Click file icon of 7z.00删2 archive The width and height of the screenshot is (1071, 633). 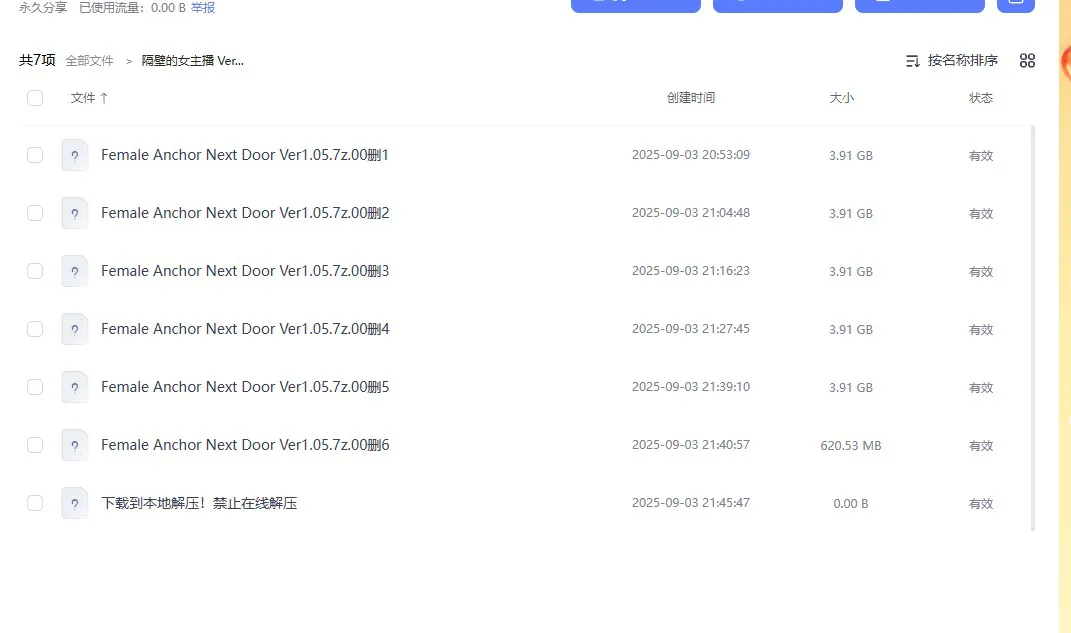pos(75,213)
